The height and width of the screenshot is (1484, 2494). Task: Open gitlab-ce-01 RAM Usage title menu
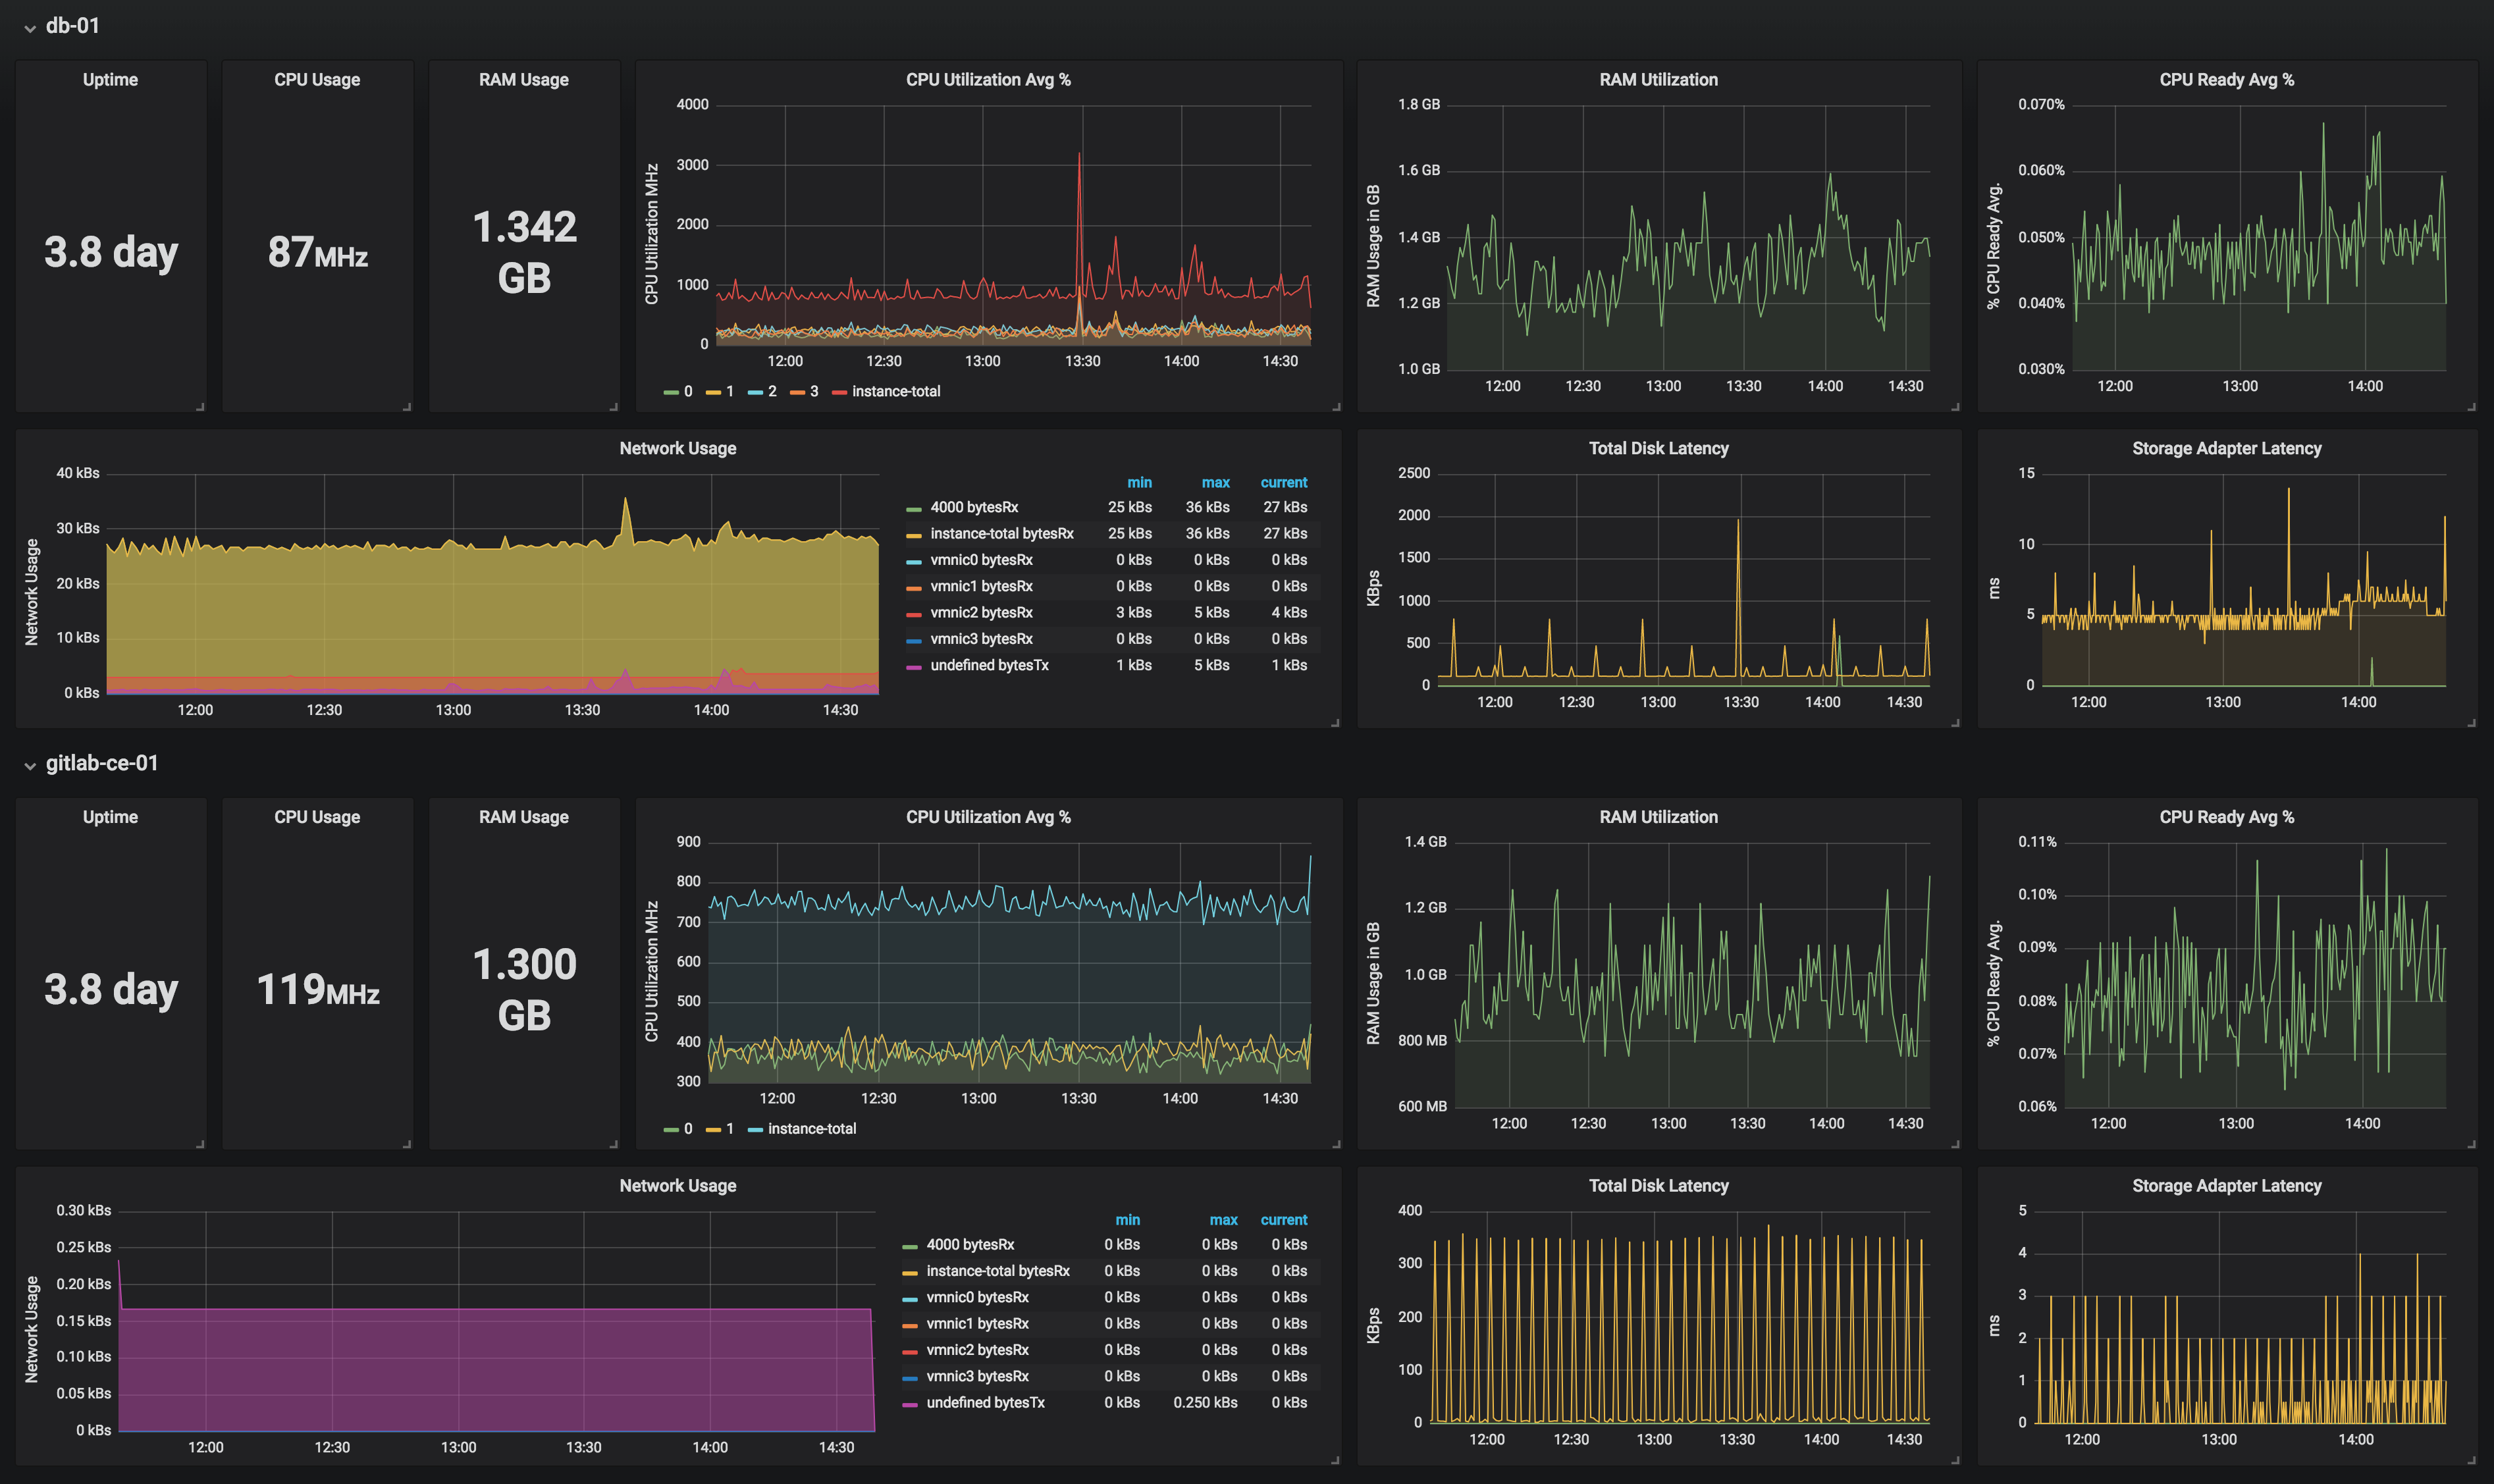tap(524, 817)
